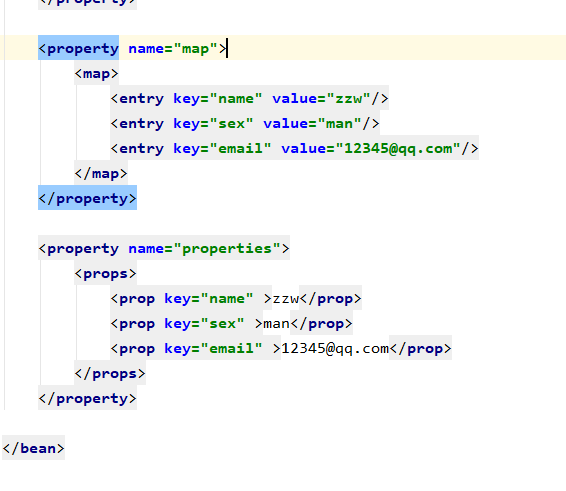Image resolution: width=566 pixels, height=491 pixels.
Task: Click the entry with key "sex" value "man"
Action: tap(245, 123)
